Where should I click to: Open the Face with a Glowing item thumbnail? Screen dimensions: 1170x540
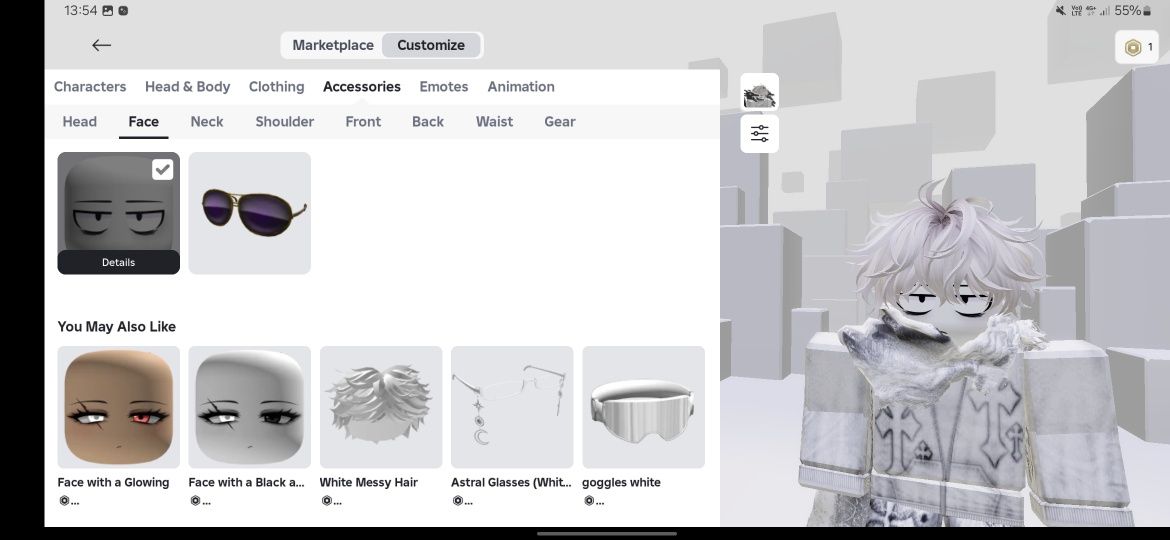pyautogui.click(x=119, y=407)
